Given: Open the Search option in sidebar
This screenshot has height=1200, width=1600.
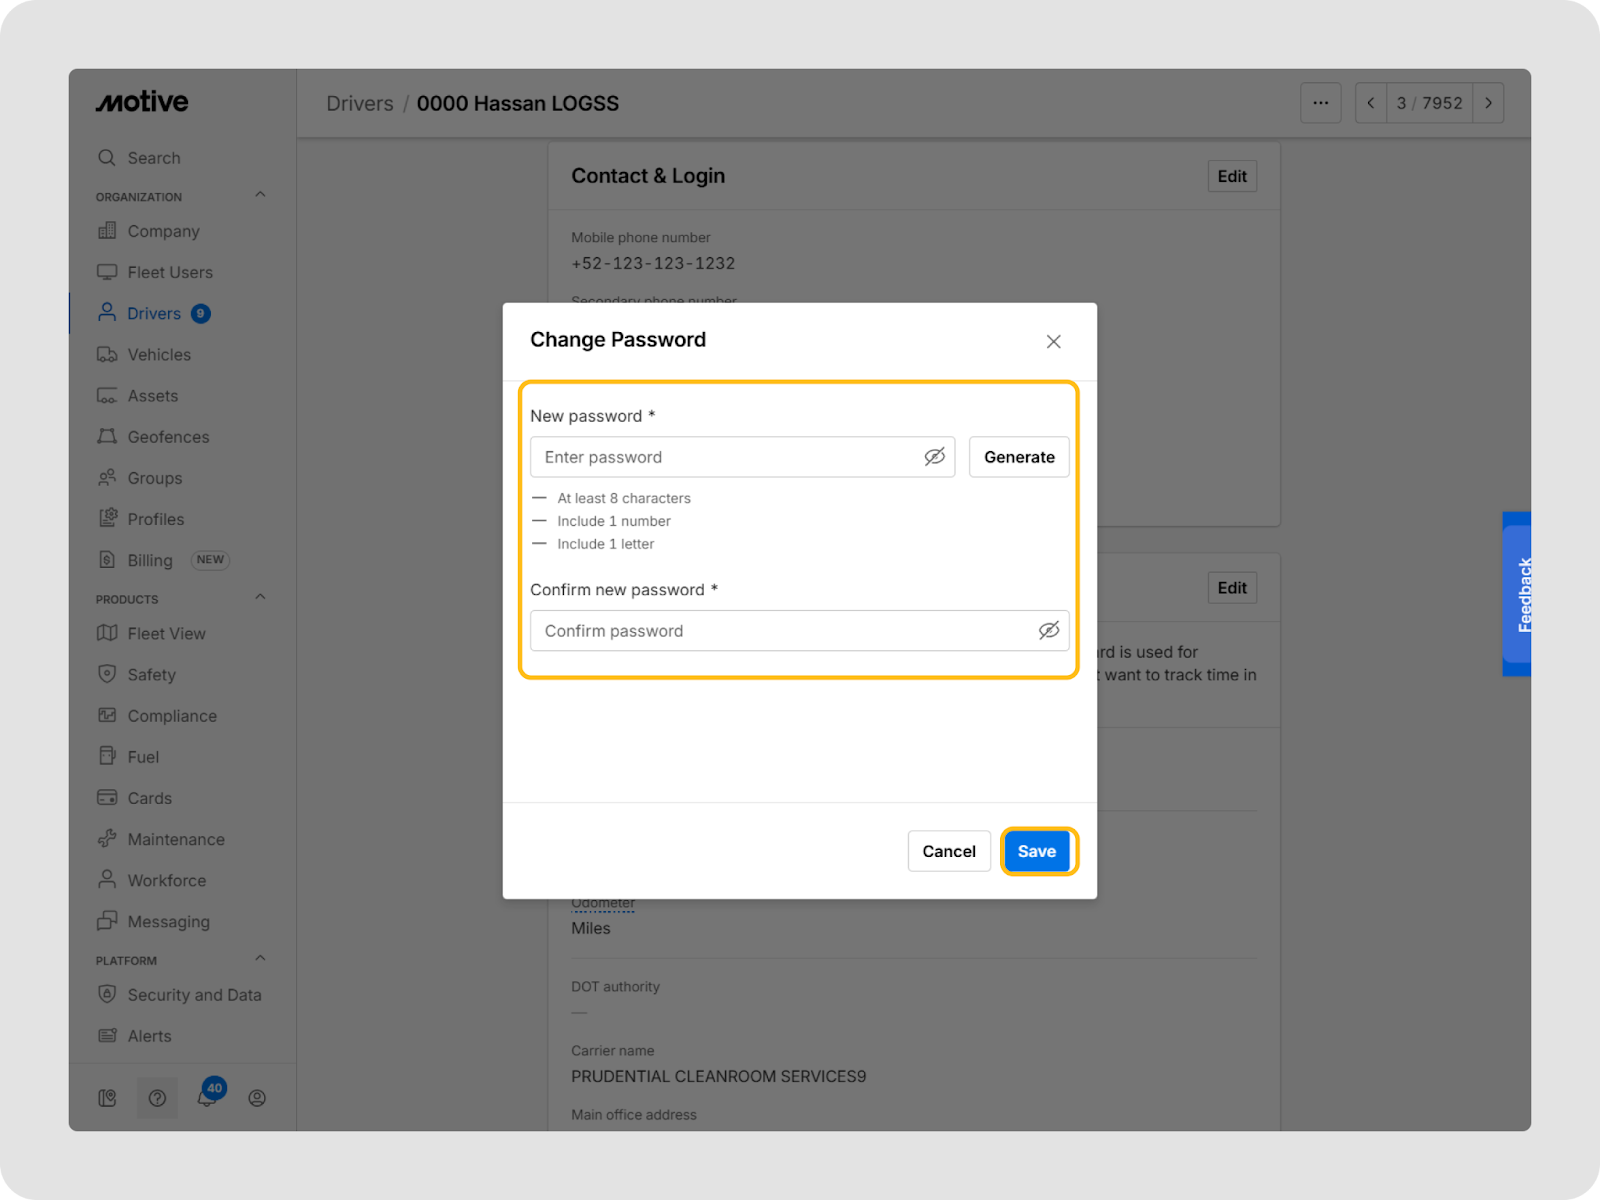Looking at the screenshot, I should pos(154,158).
